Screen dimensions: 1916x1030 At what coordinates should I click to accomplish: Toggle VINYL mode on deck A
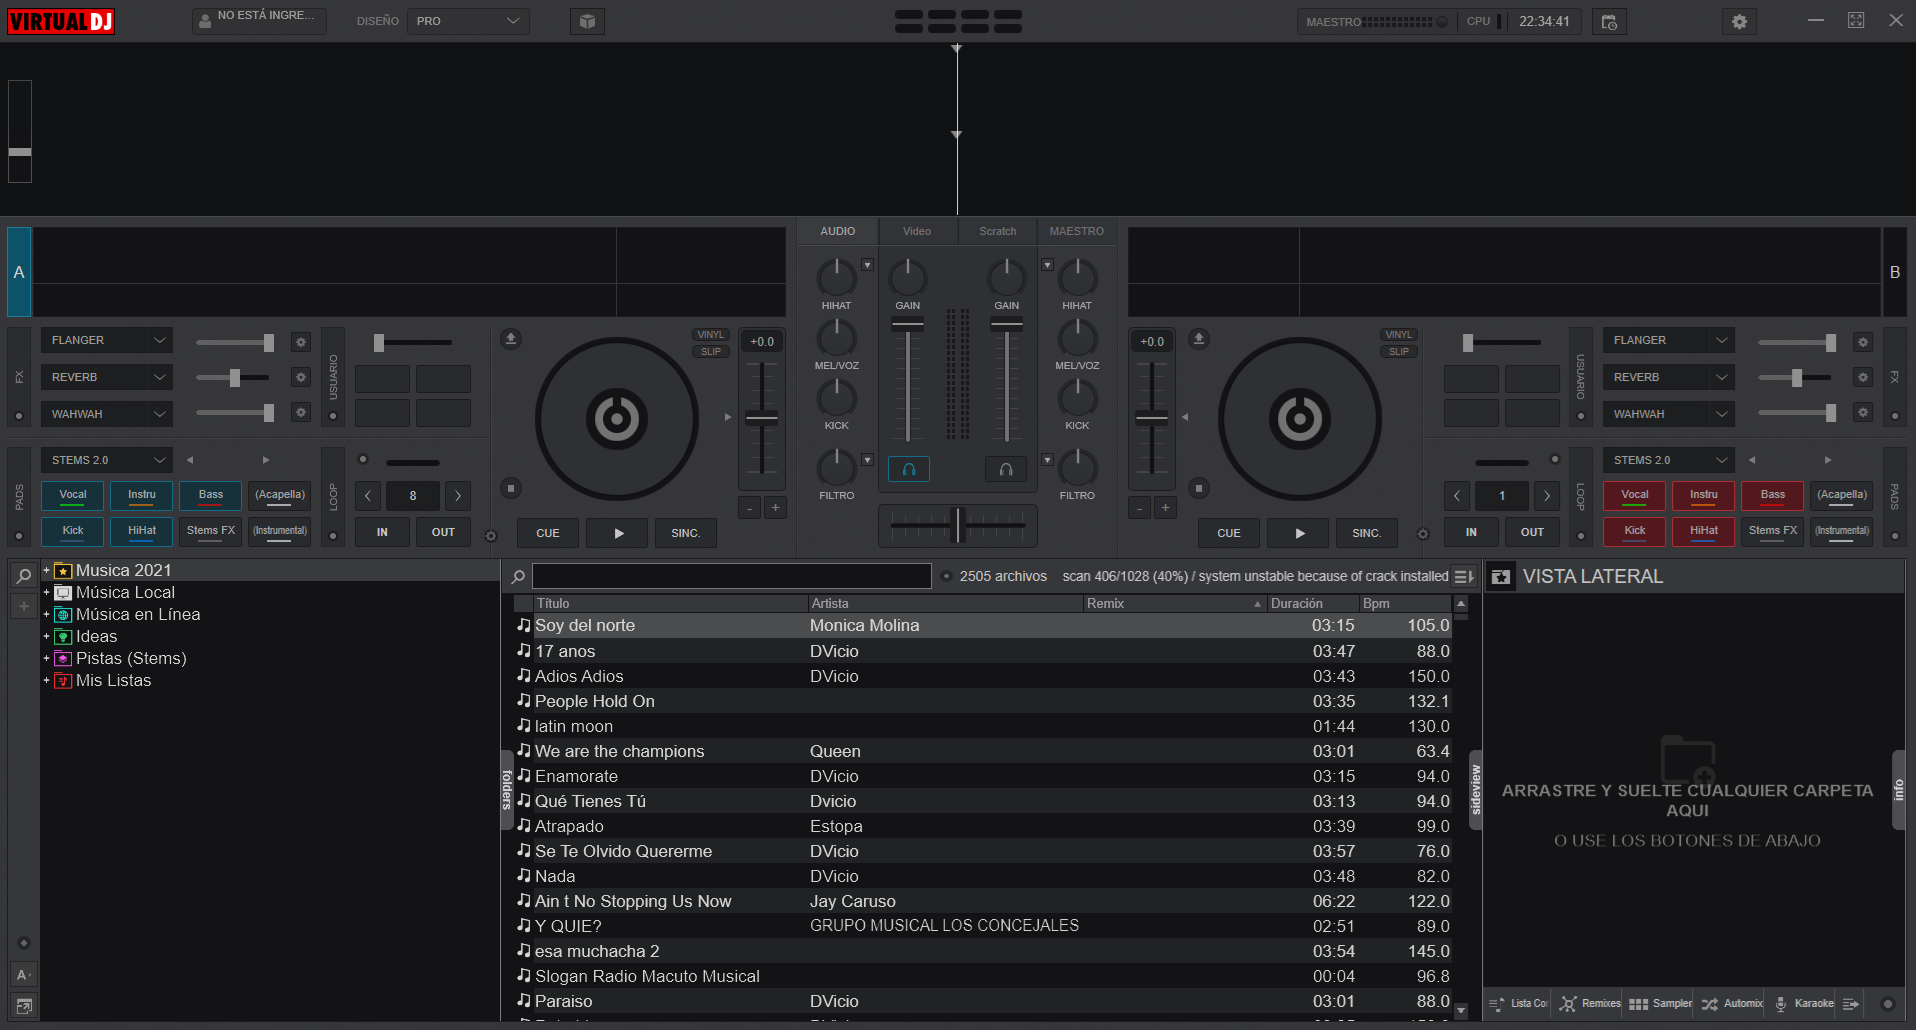(x=711, y=335)
